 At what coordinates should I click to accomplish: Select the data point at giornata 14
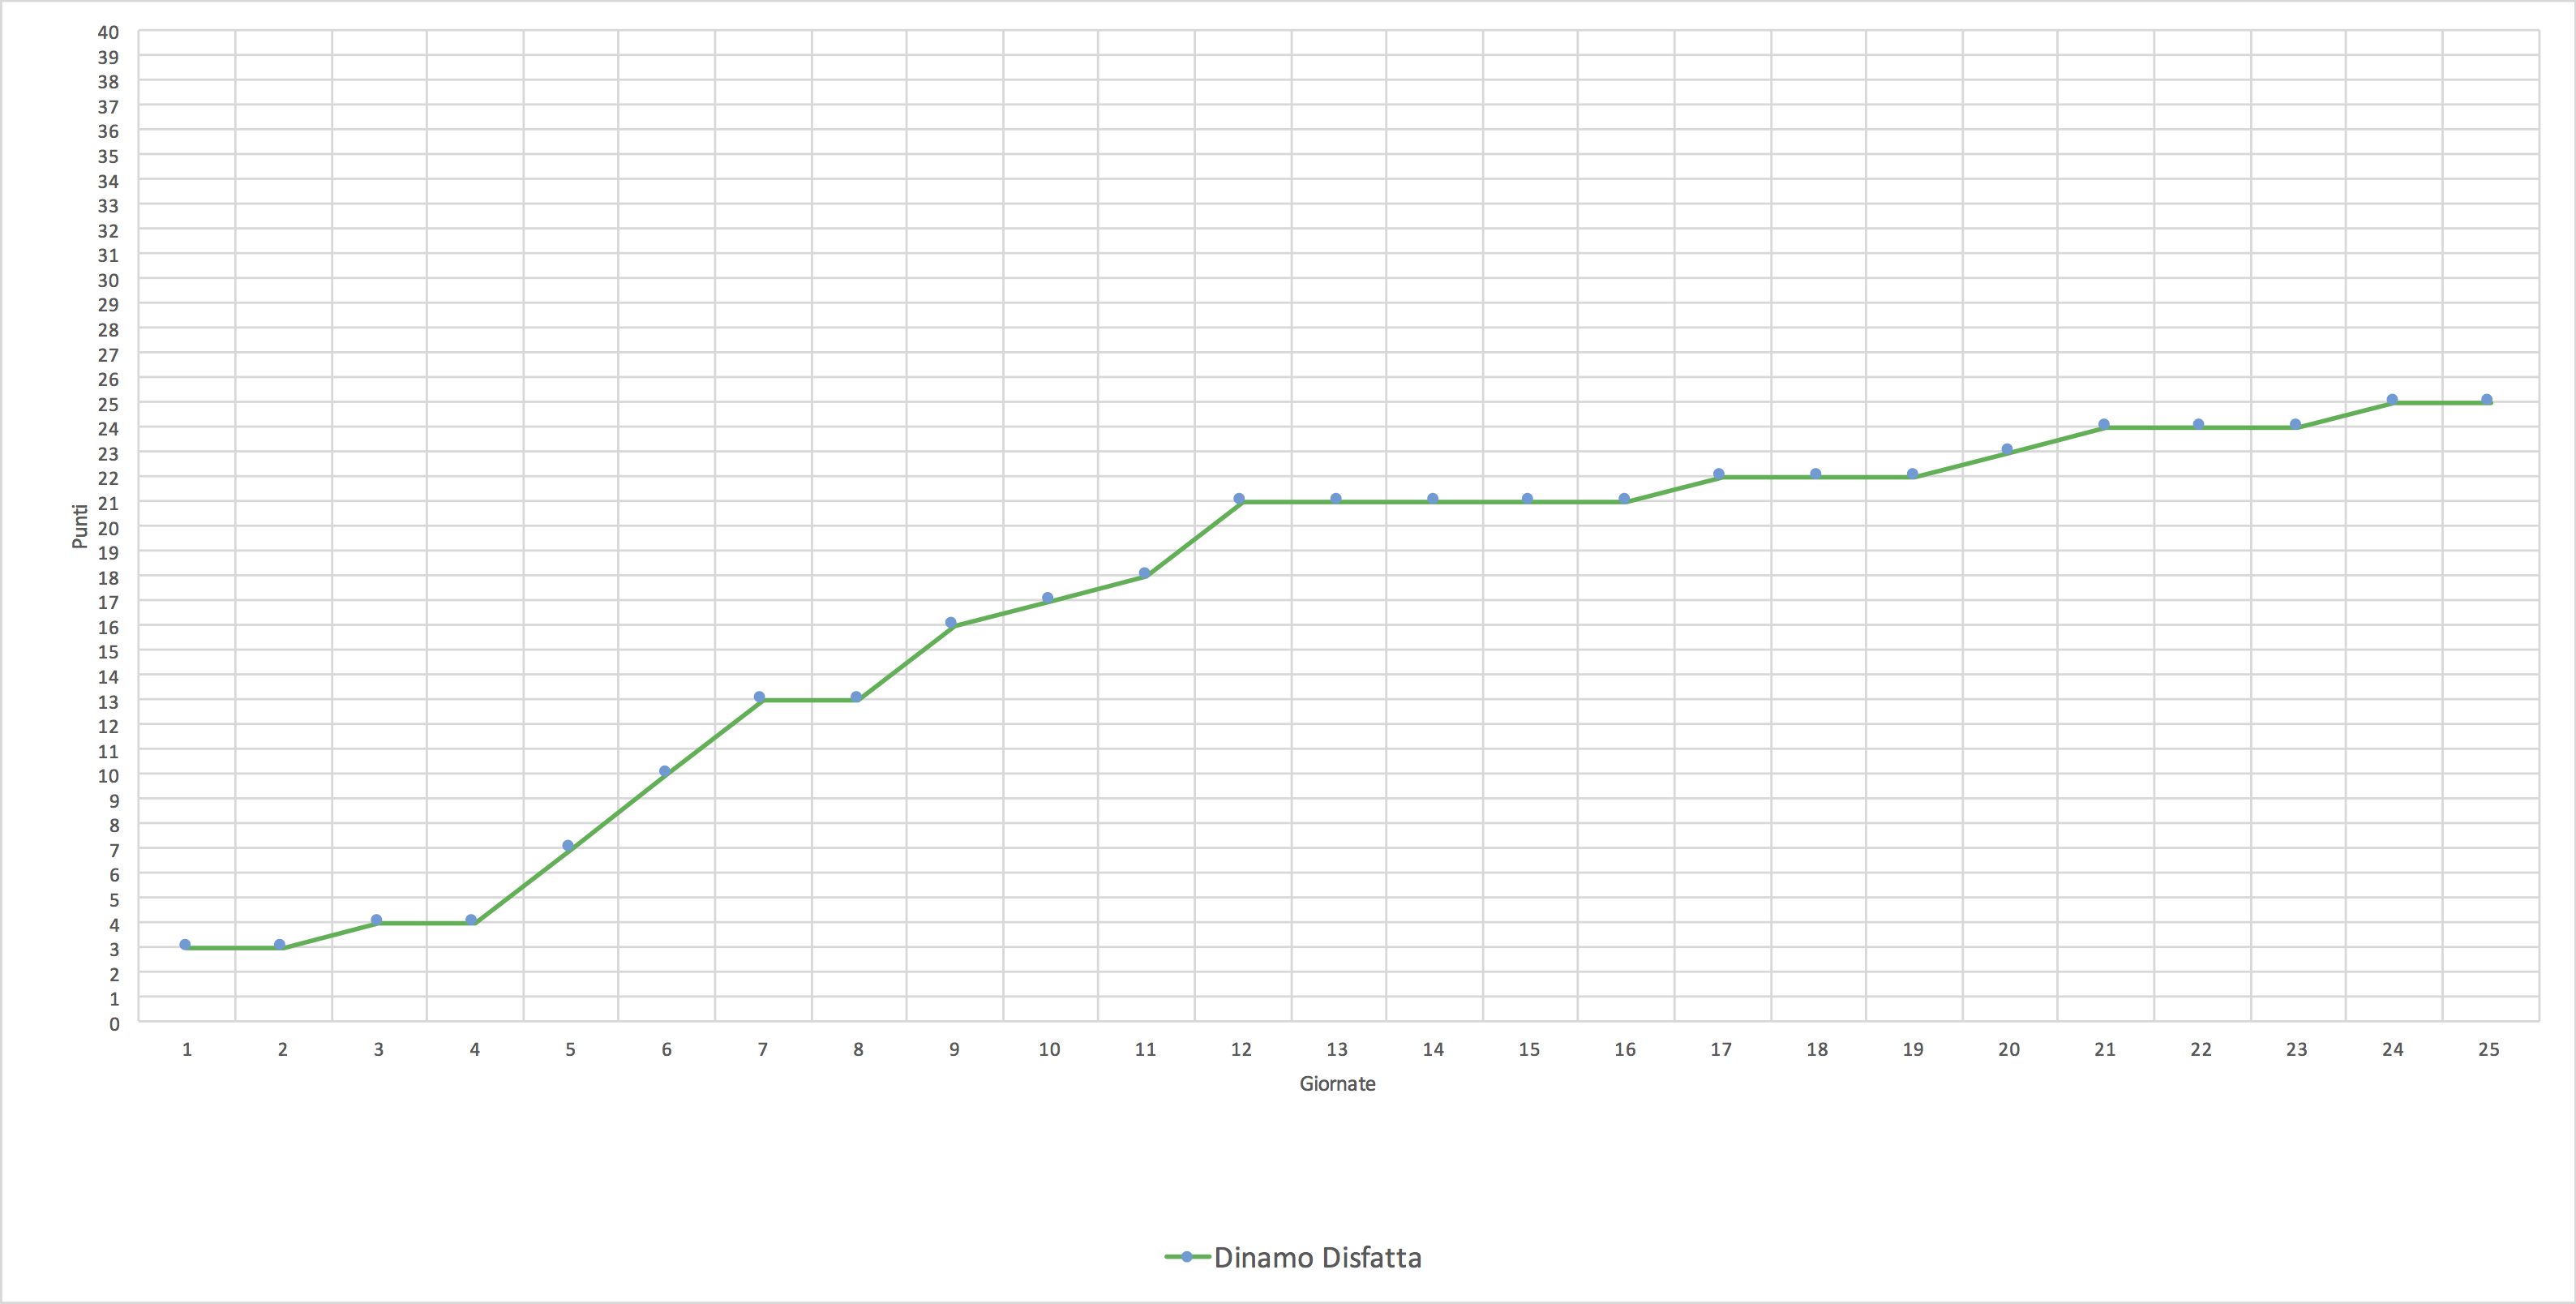1432,499
